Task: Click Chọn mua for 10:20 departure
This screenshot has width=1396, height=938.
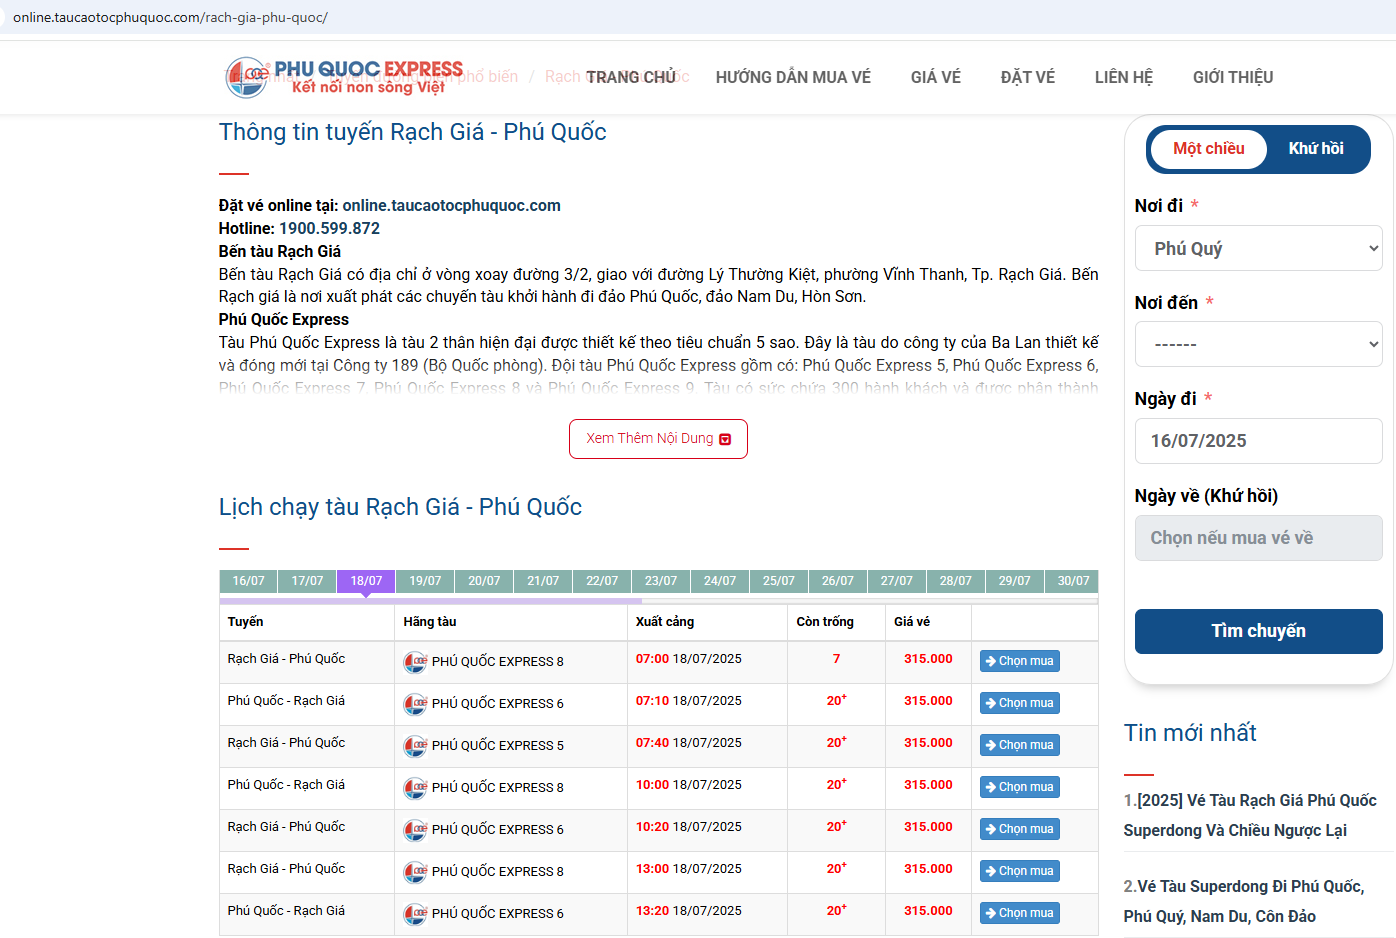Action: [x=1019, y=829]
